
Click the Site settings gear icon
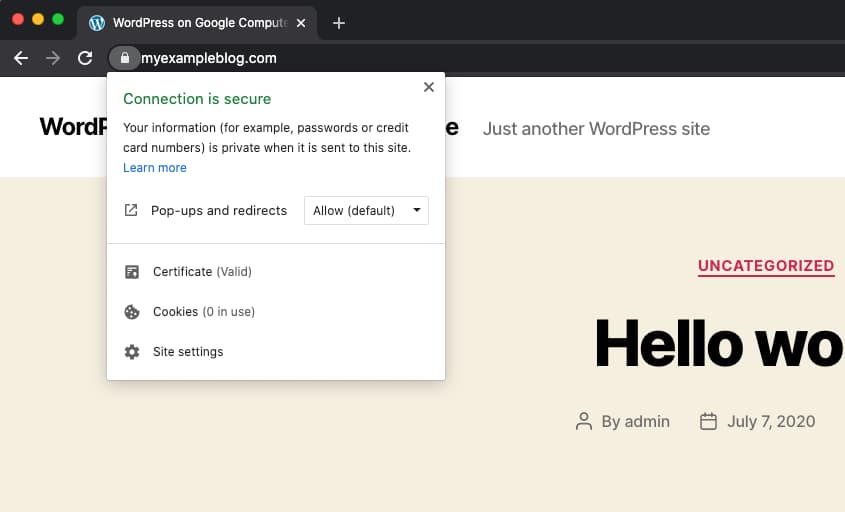(132, 351)
